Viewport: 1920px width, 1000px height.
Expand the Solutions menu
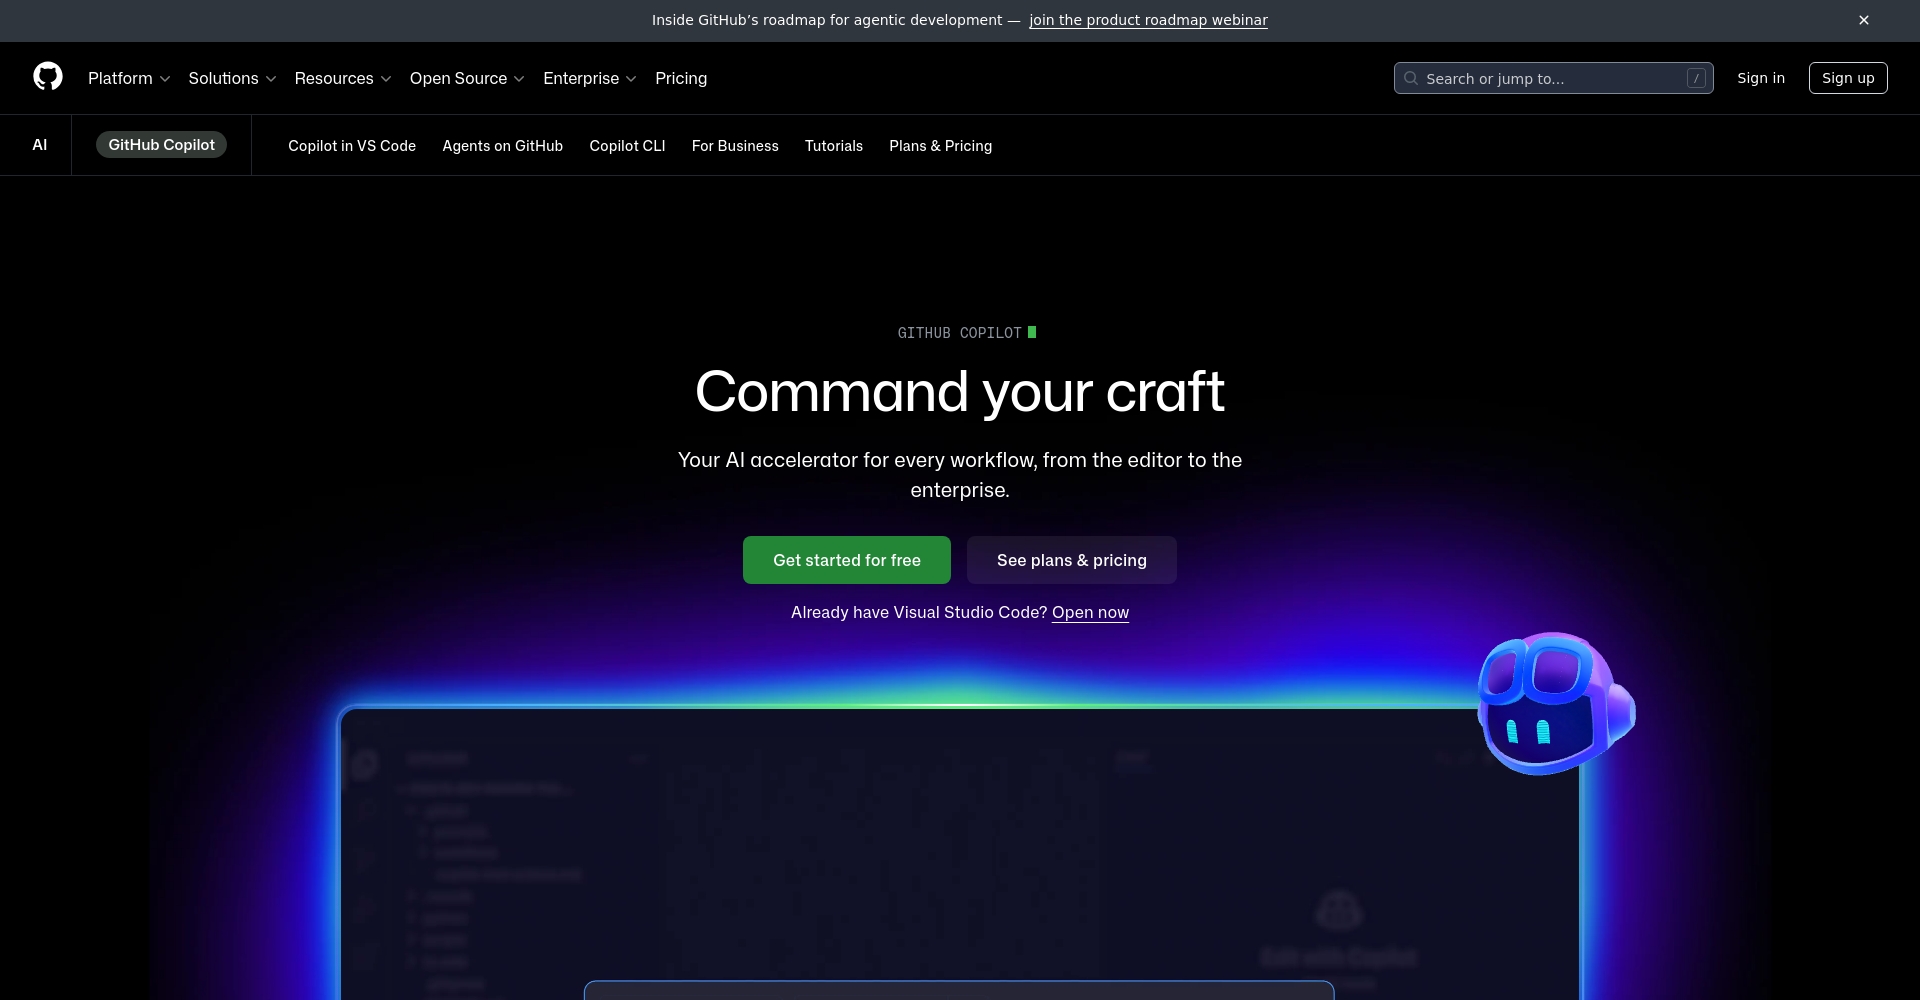coord(232,78)
